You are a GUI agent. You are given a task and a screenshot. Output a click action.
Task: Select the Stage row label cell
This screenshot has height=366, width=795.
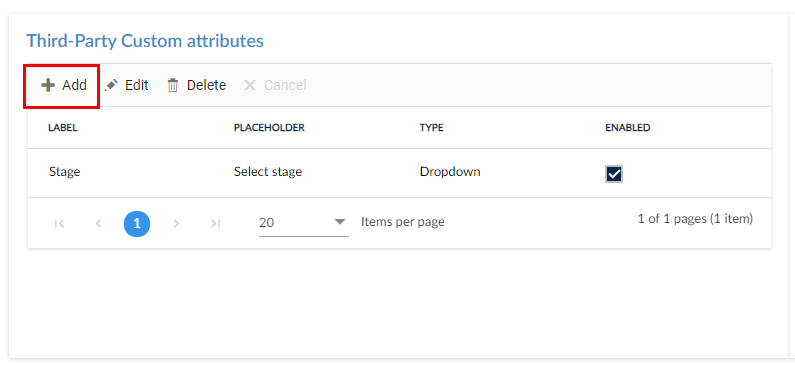pyautogui.click(x=64, y=172)
